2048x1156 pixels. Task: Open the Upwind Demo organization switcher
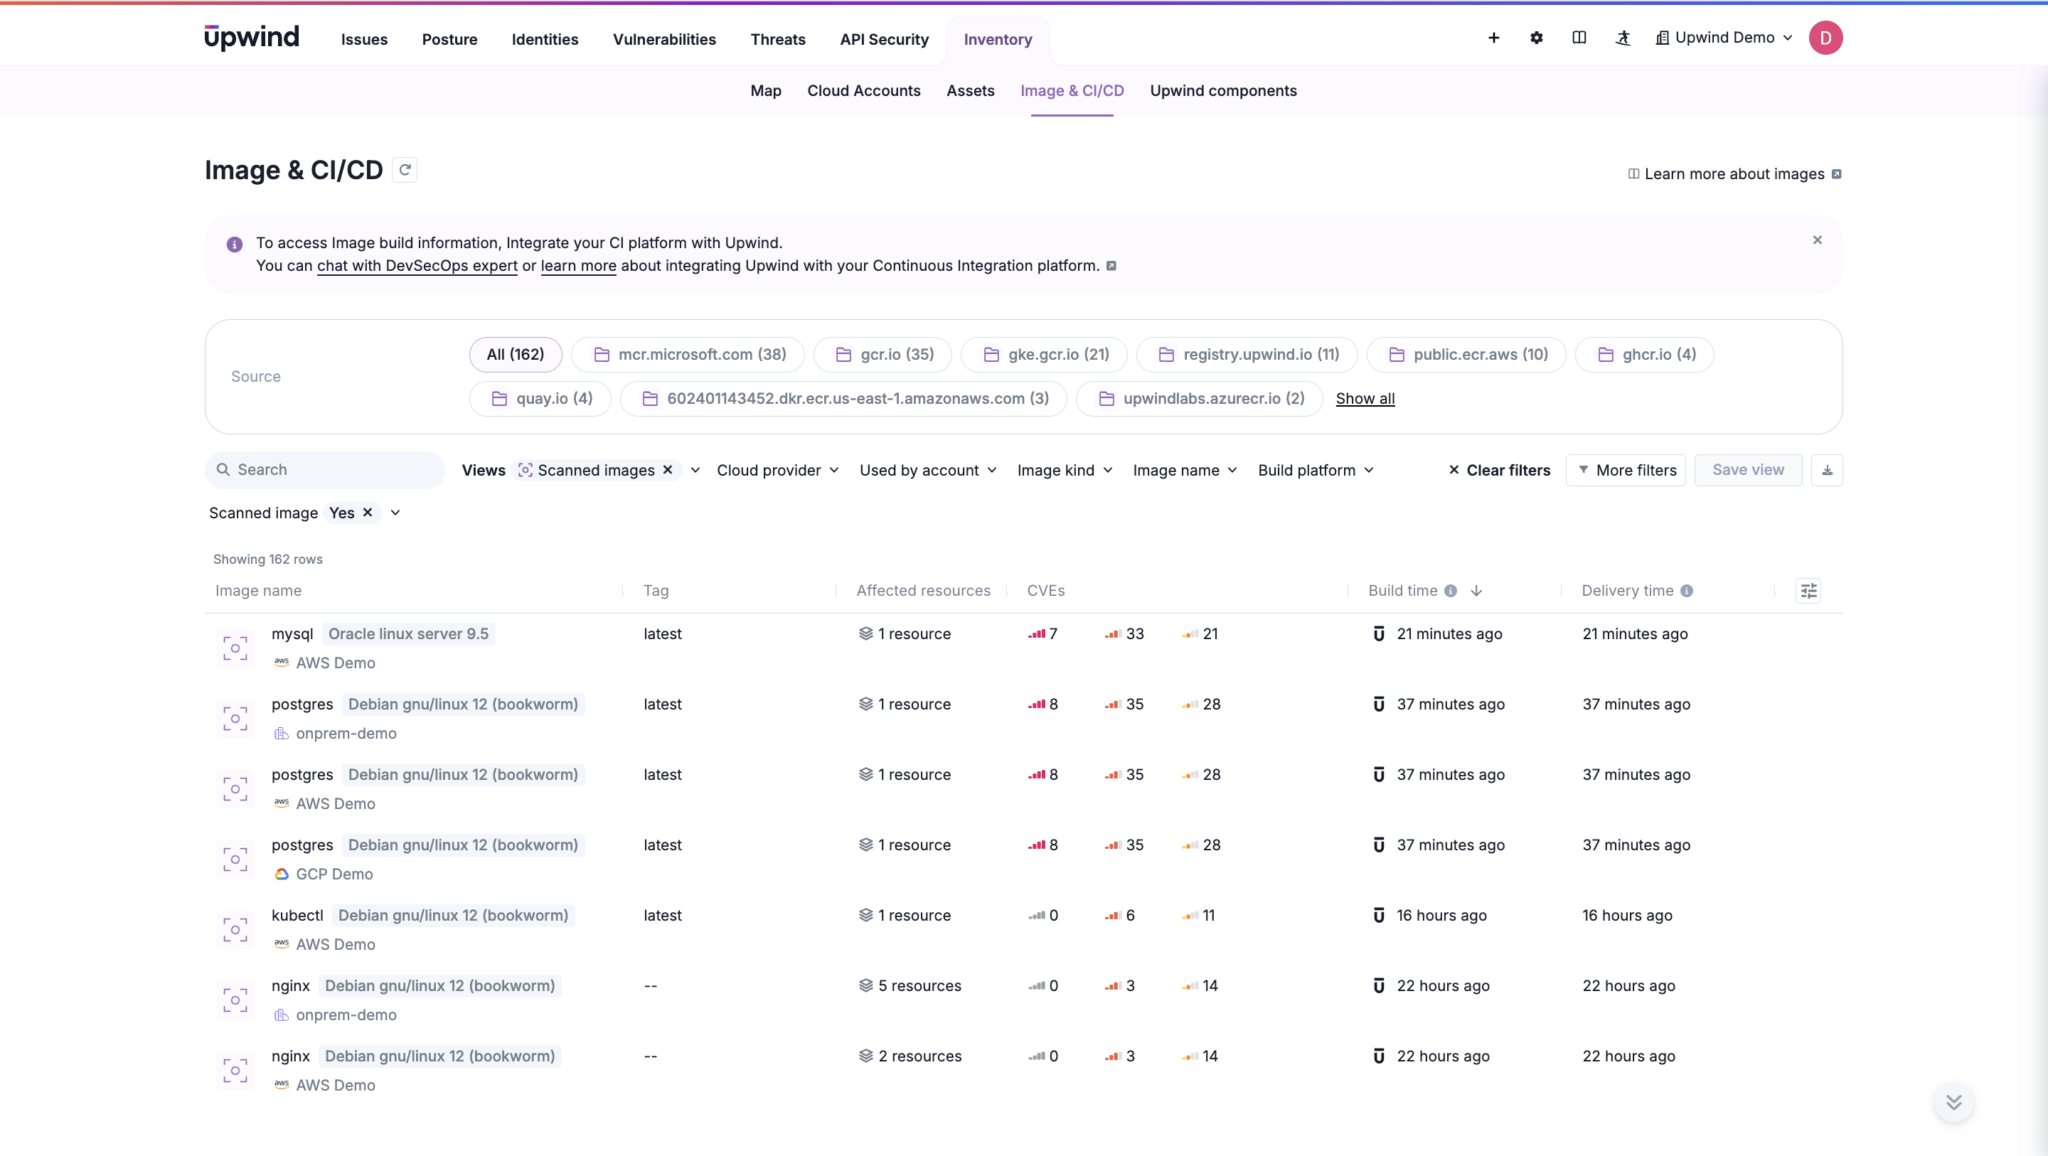(1723, 37)
